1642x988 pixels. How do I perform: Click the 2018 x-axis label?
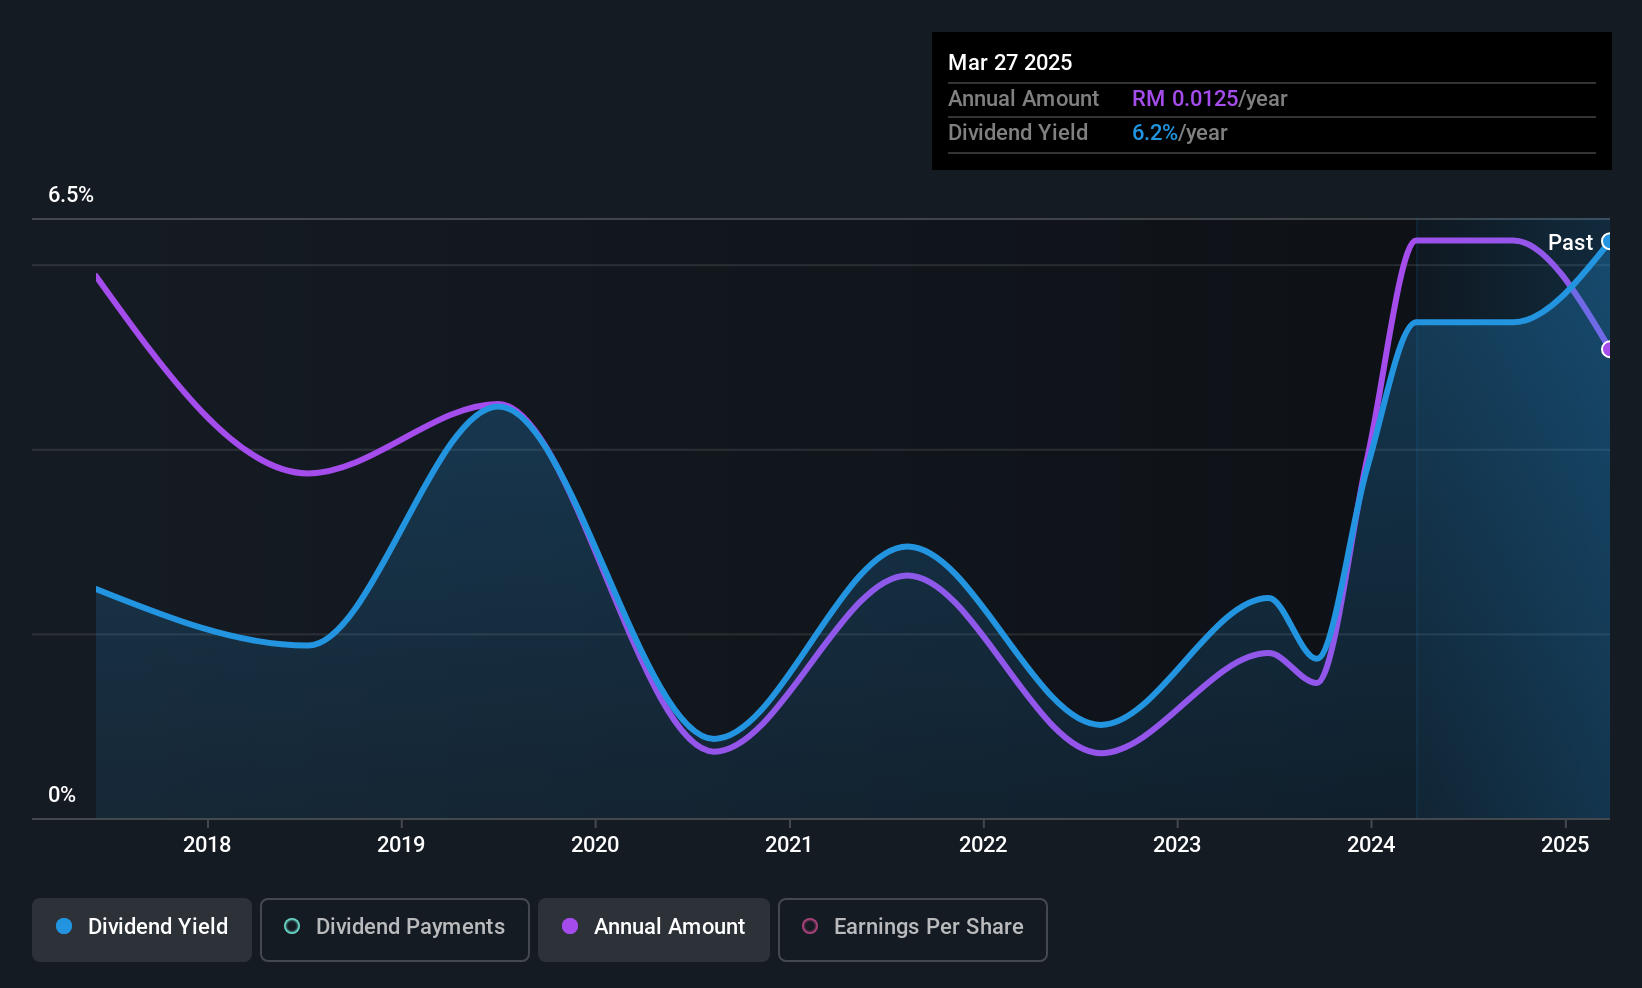pos(207,844)
